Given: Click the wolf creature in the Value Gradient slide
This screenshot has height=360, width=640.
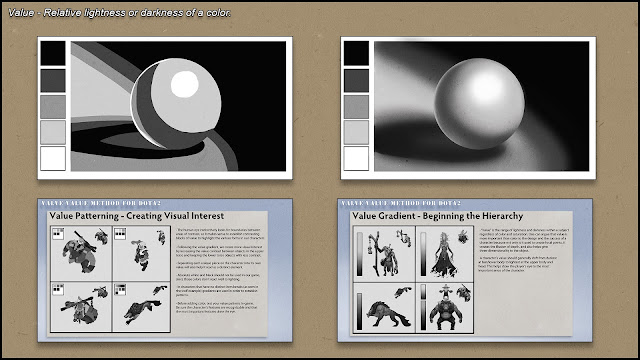Looking at the screenshot, I should tap(388, 315).
